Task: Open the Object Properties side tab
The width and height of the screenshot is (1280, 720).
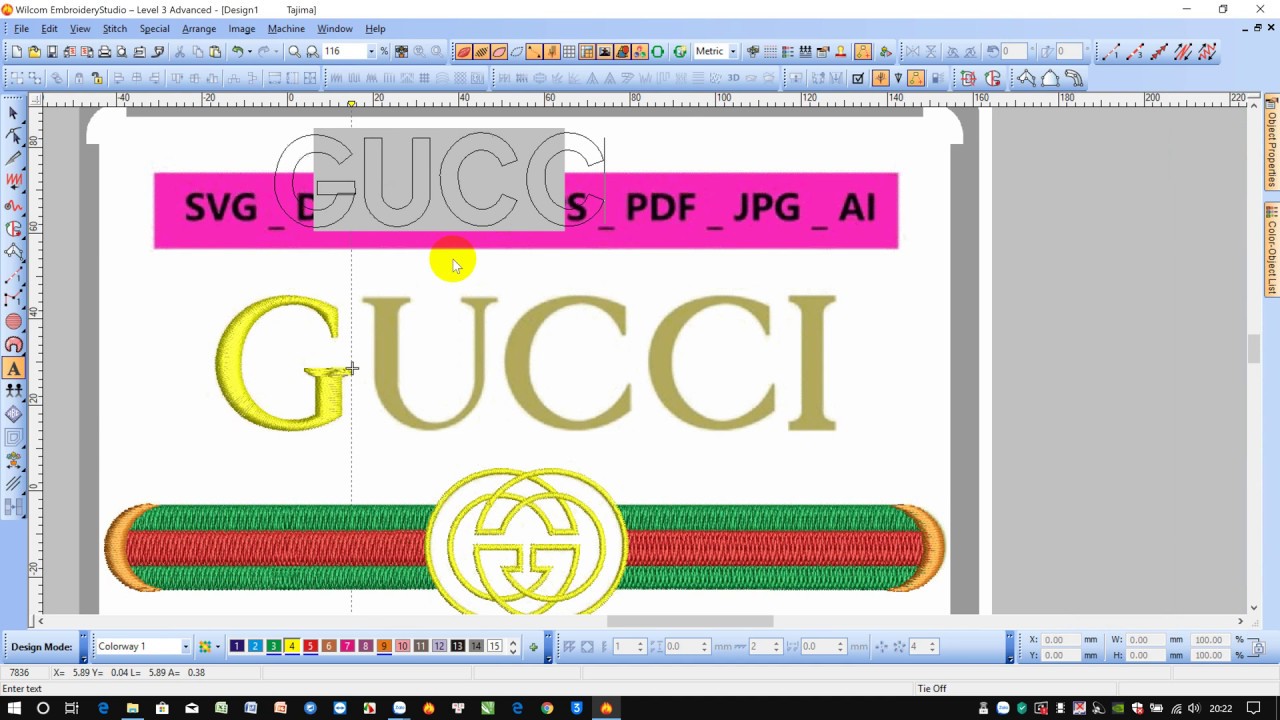Action: [x=1272, y=141]
